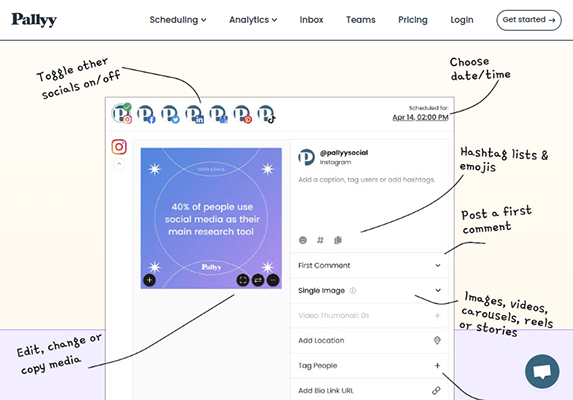Expand the First Comment section
The image size is (573, 400).
coord(369,266)
